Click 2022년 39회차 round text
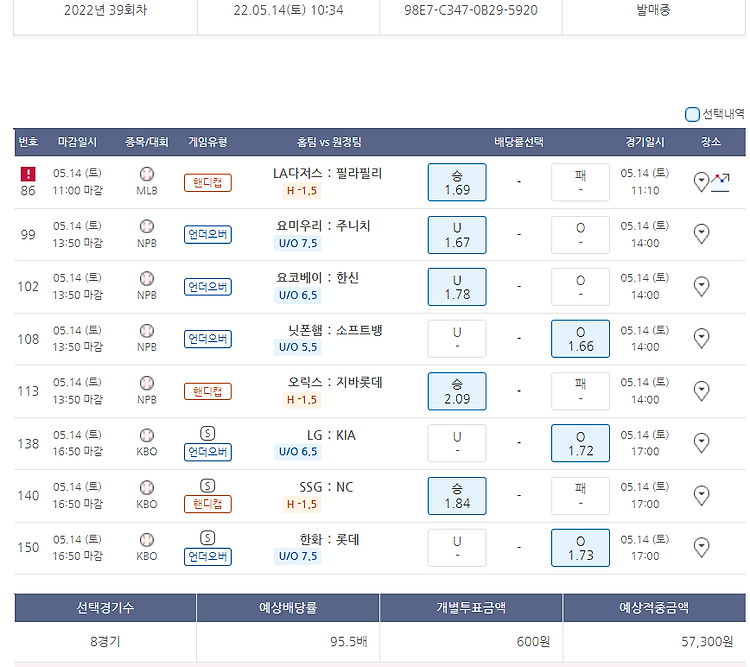The image size is (750, 667). [105, 10]
